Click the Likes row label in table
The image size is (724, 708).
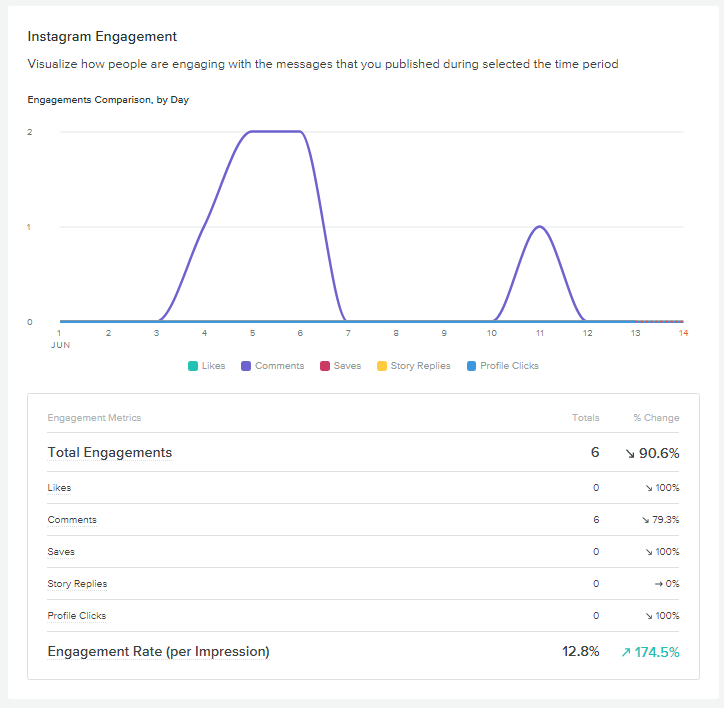coord(59,488)
